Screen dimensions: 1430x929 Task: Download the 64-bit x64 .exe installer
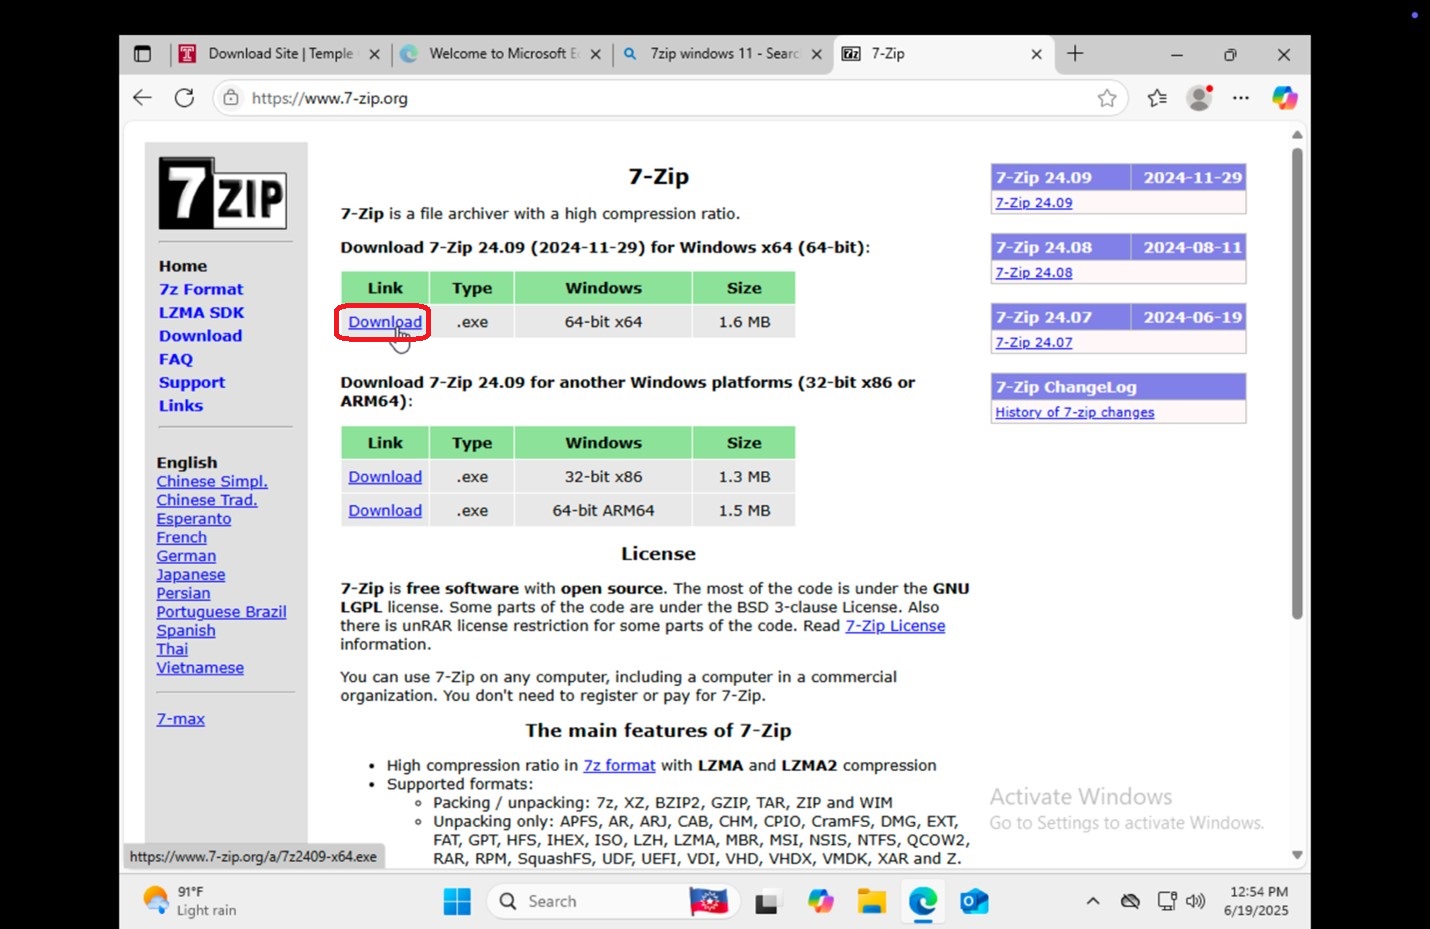tap(385, 322)
